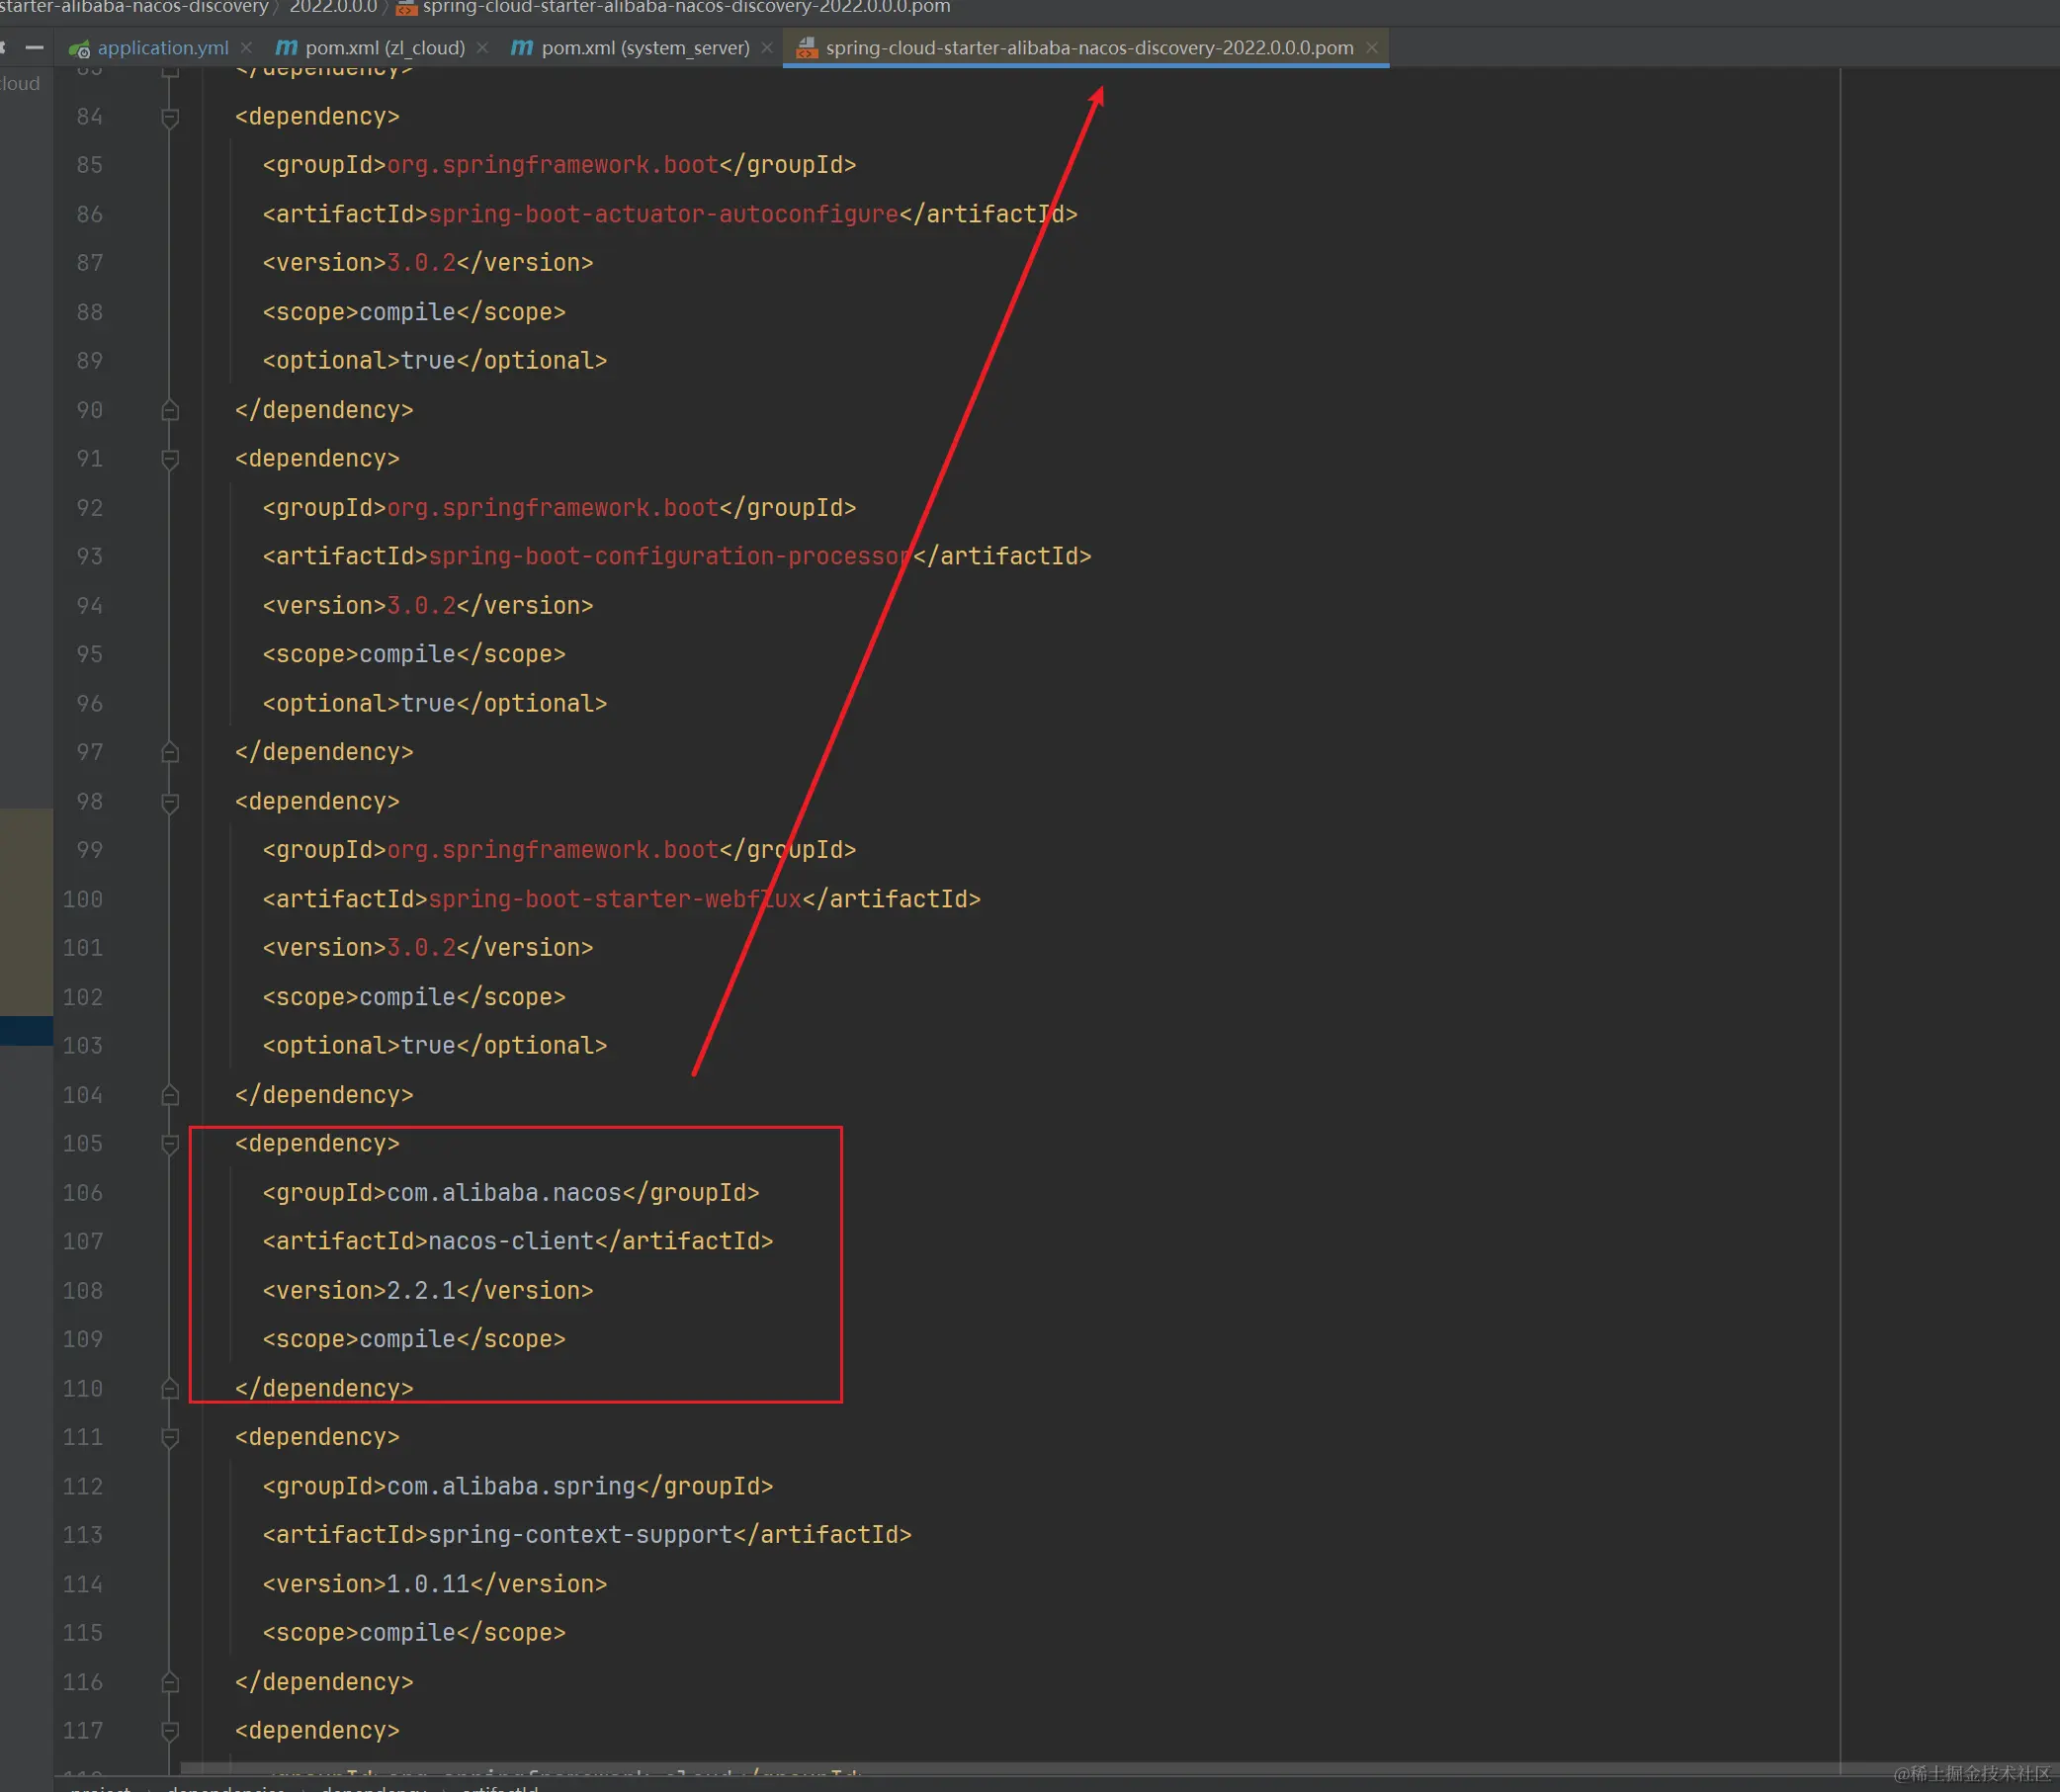Click line number 105 in the gutter
Viewport: 2060px width, 1792px height.
pos(83,1144)
